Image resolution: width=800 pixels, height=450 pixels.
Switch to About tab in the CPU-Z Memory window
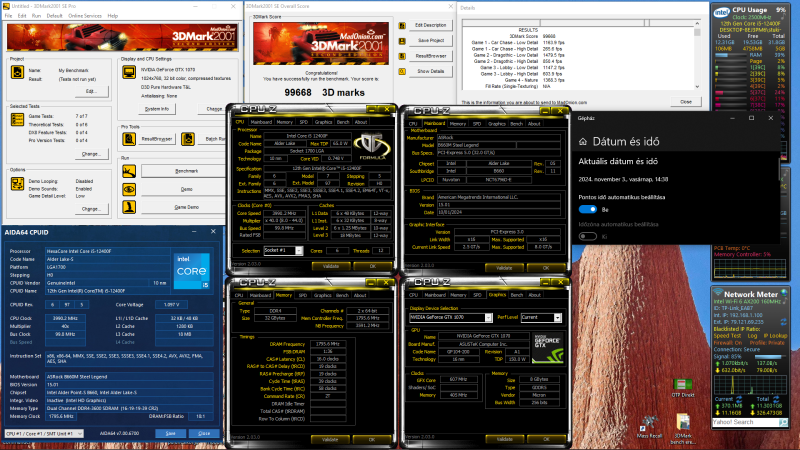click(x=360, y=295)
